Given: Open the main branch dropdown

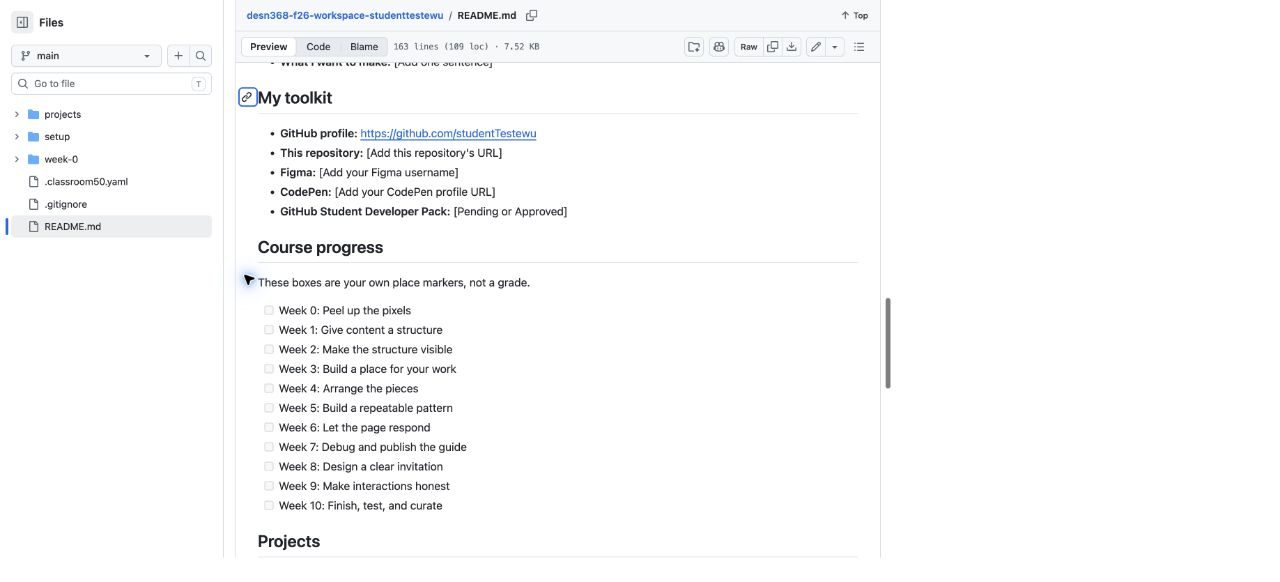Looking at the screenshot, I should [x=86, y=56].
